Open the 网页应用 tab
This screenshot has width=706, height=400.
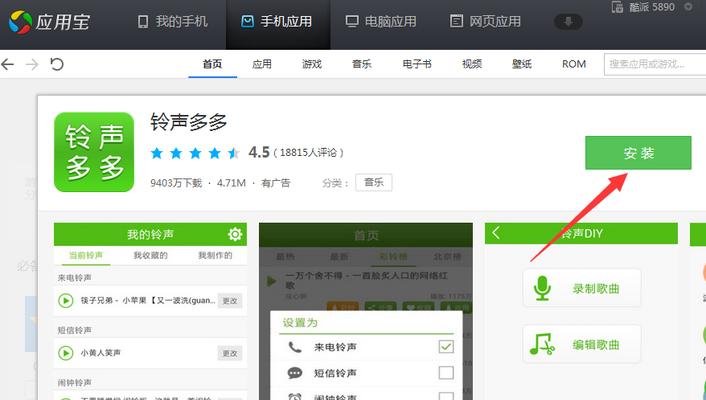coord(485,22)
